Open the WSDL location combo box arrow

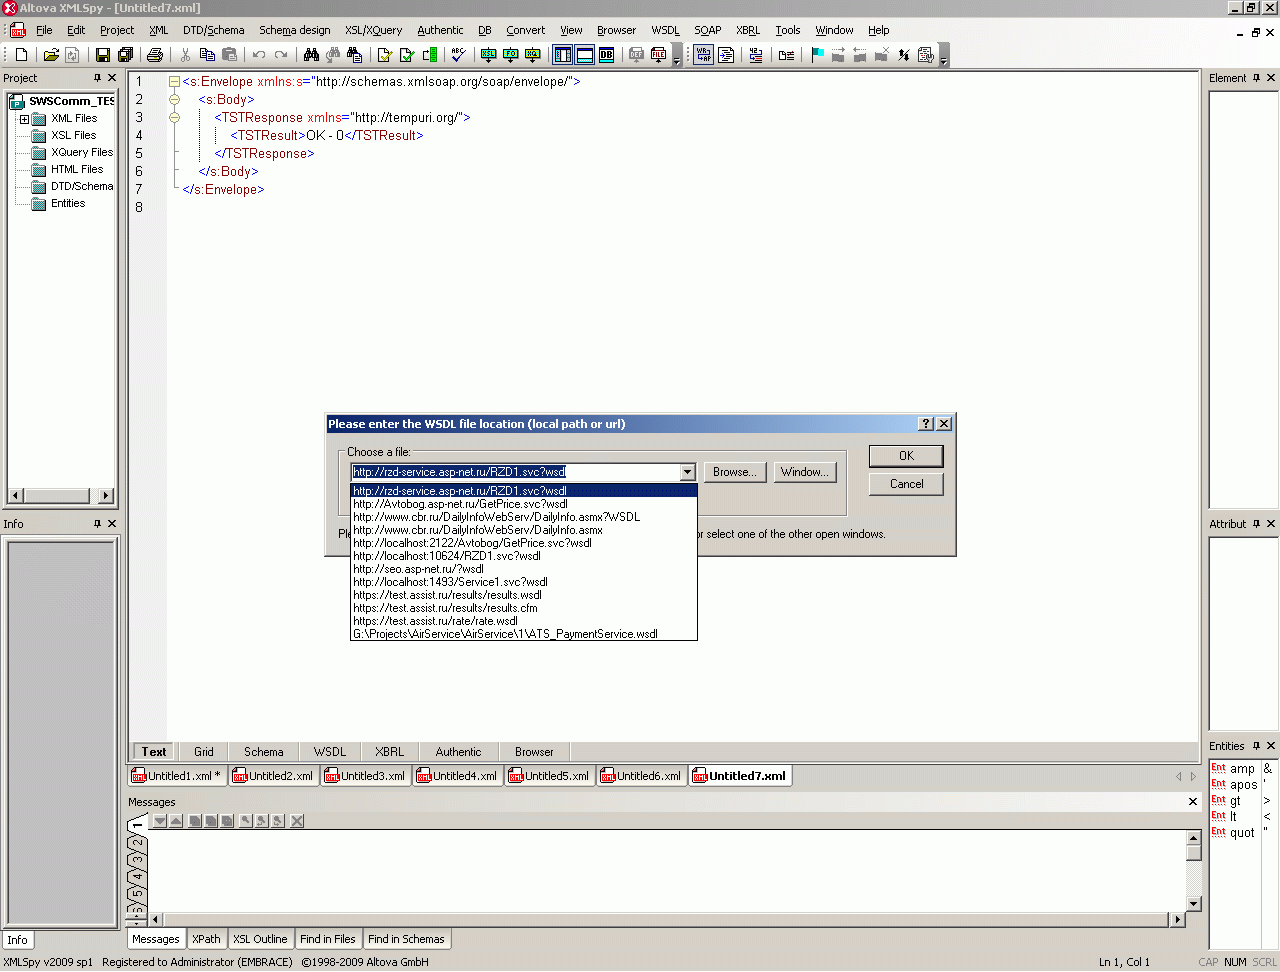pyautogui.click(x=688, y=472)
